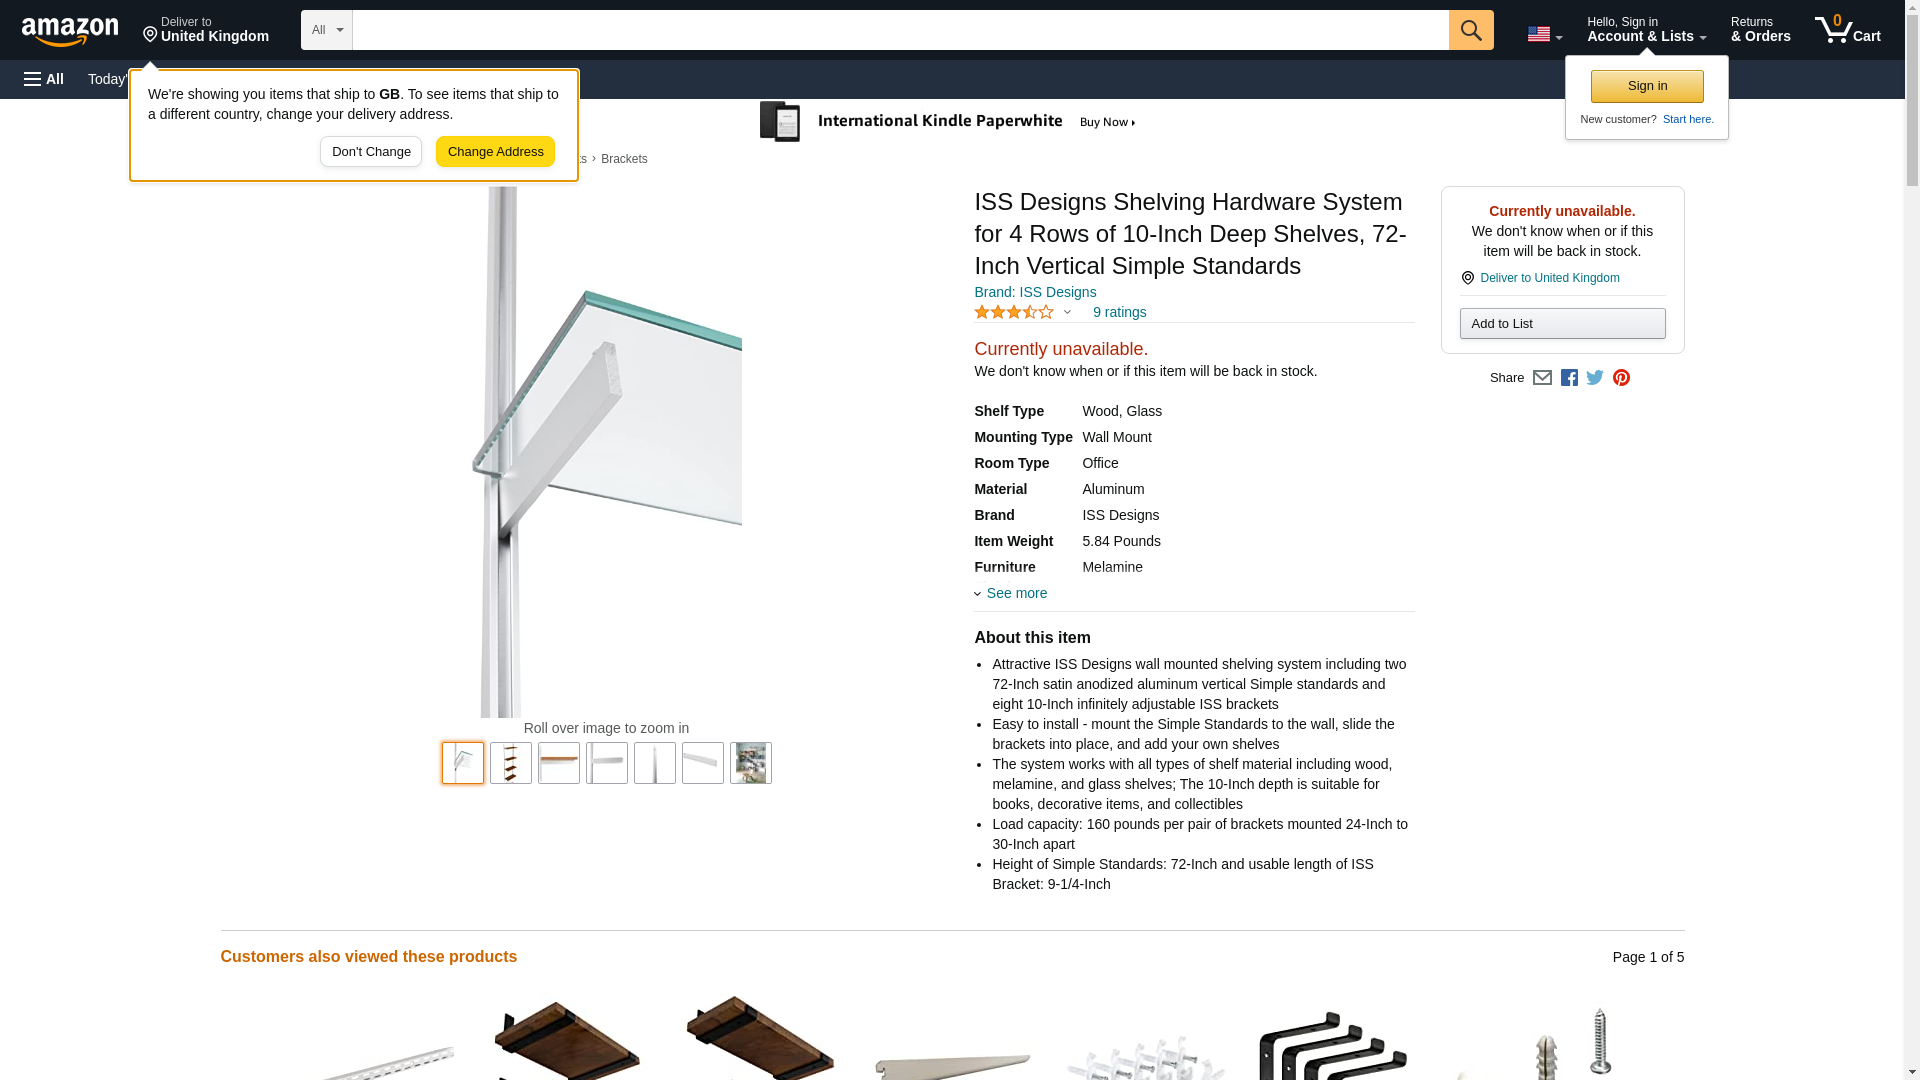Click the Don't Change button

[371, 152]
